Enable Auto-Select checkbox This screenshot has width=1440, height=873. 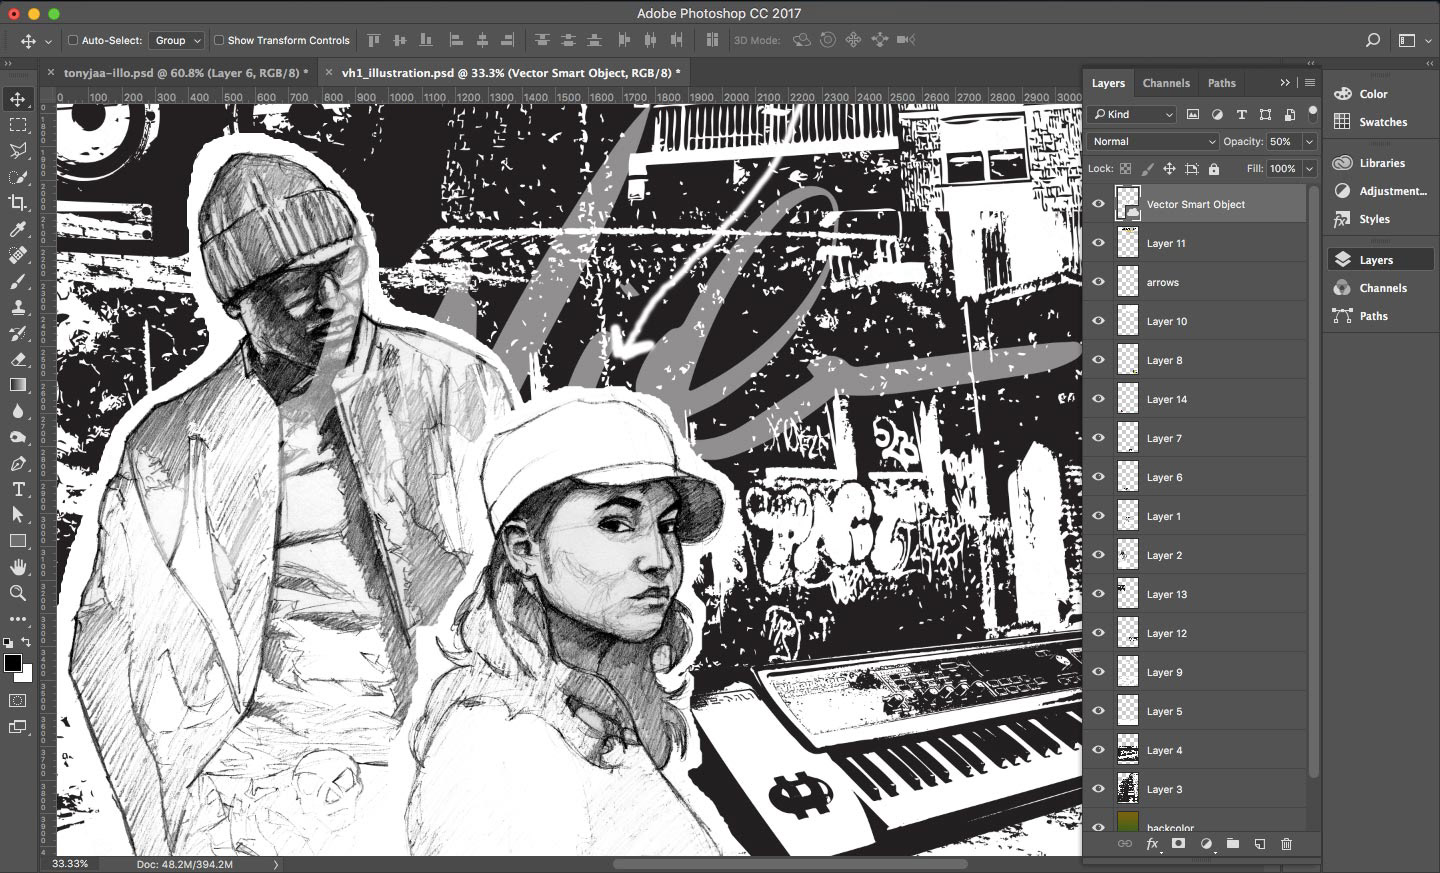(73, 40)
